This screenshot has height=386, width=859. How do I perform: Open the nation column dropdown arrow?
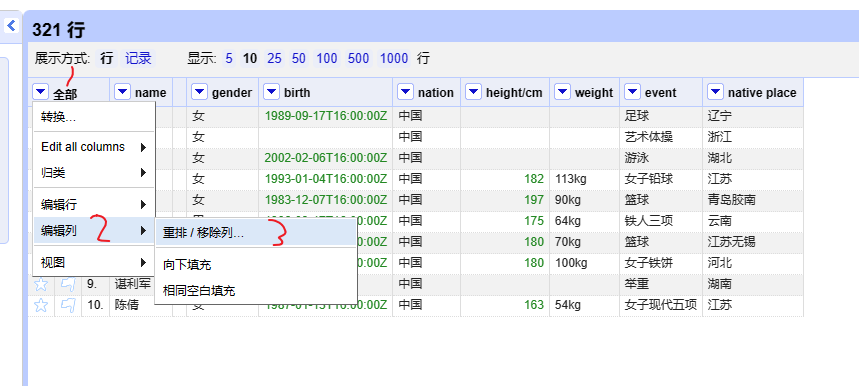tap(405, 92)
